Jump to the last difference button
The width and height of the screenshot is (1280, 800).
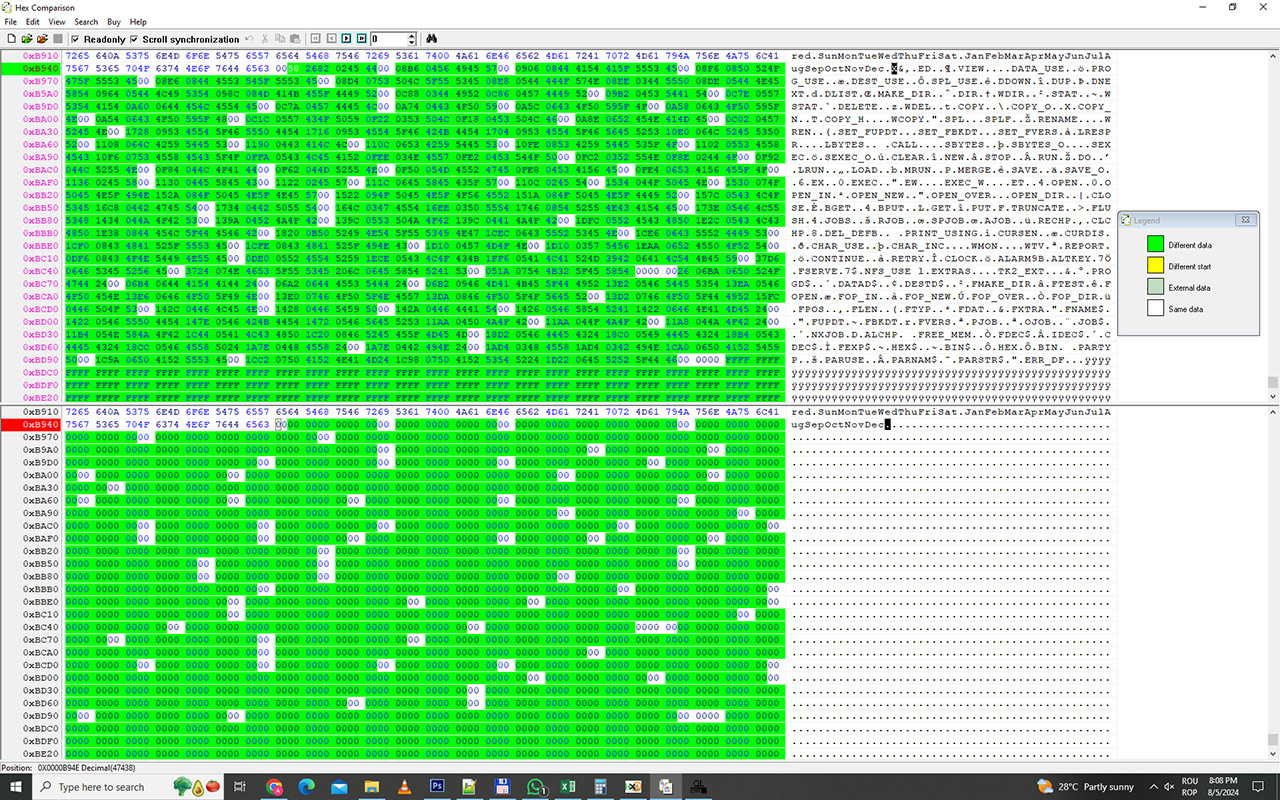pyautogui.click(x=361, y=39)
